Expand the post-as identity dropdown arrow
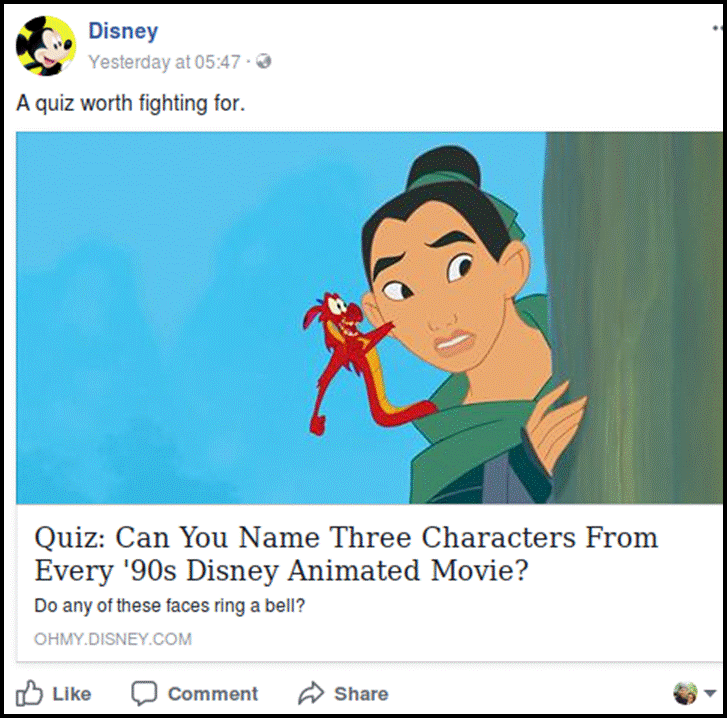 (710, 693)
